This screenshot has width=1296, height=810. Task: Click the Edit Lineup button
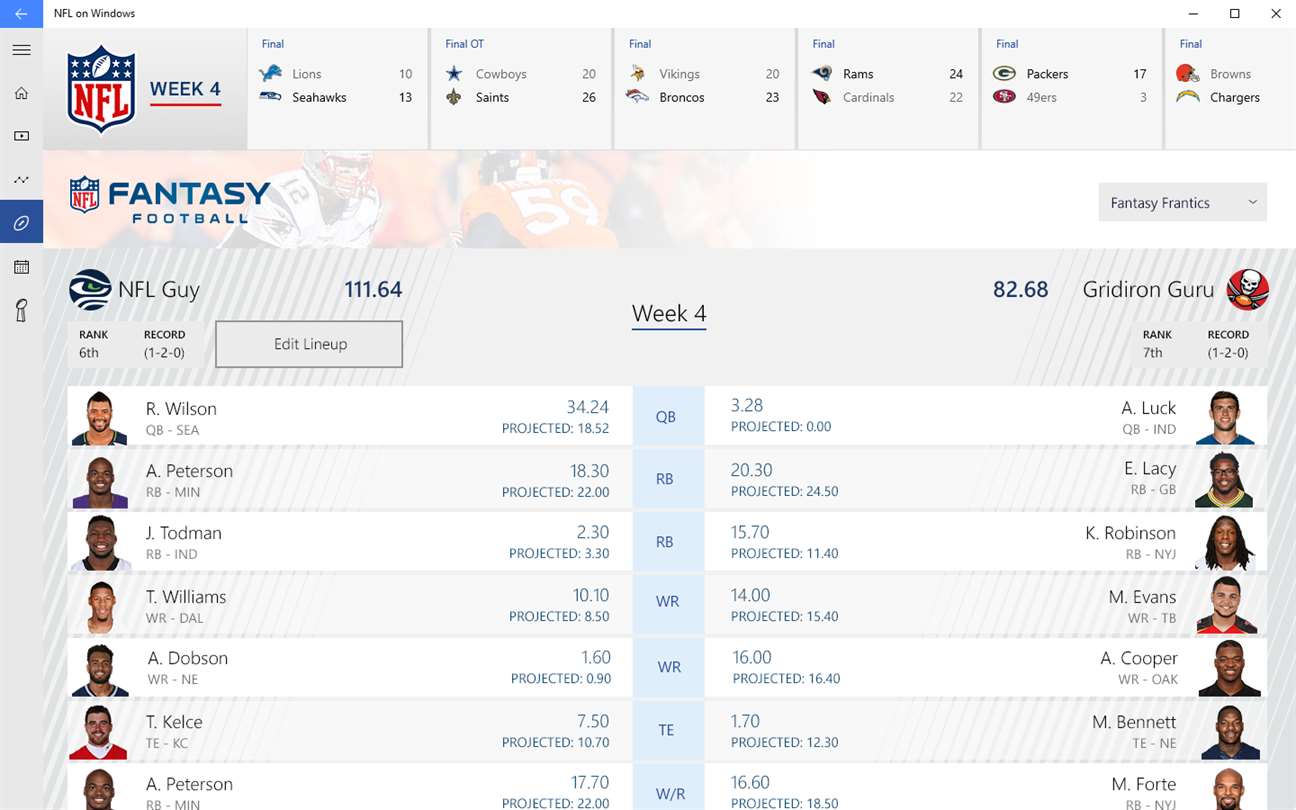(x=309, y=344)
